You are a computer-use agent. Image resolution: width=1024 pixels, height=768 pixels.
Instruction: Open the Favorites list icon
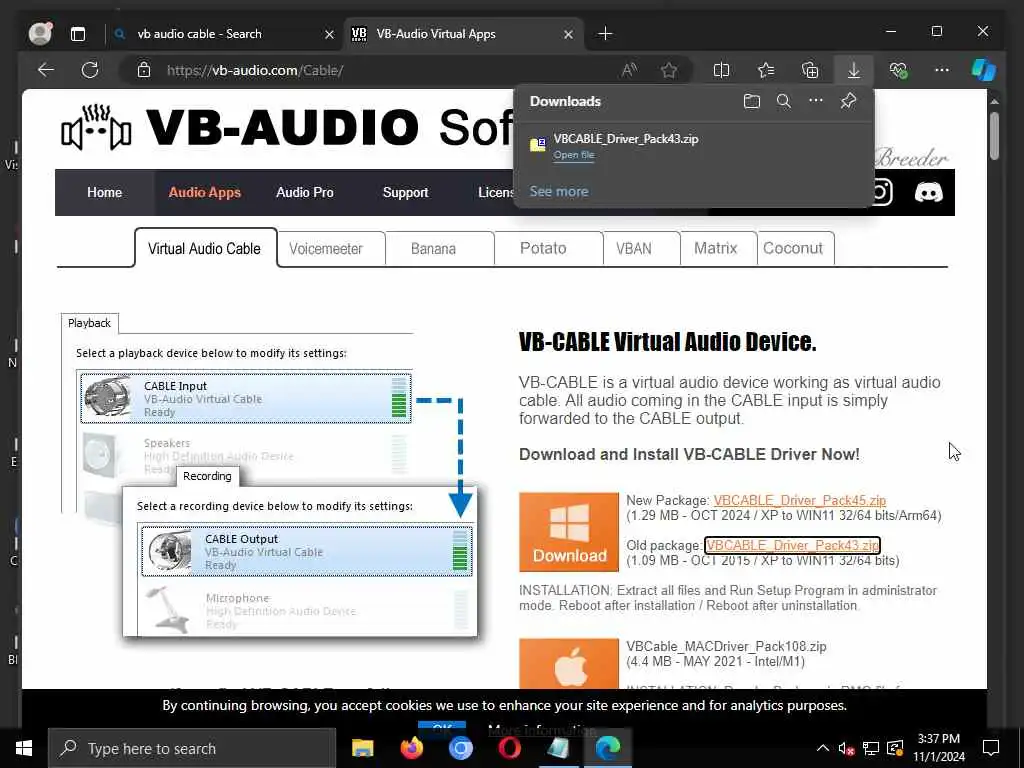(765, 70)
